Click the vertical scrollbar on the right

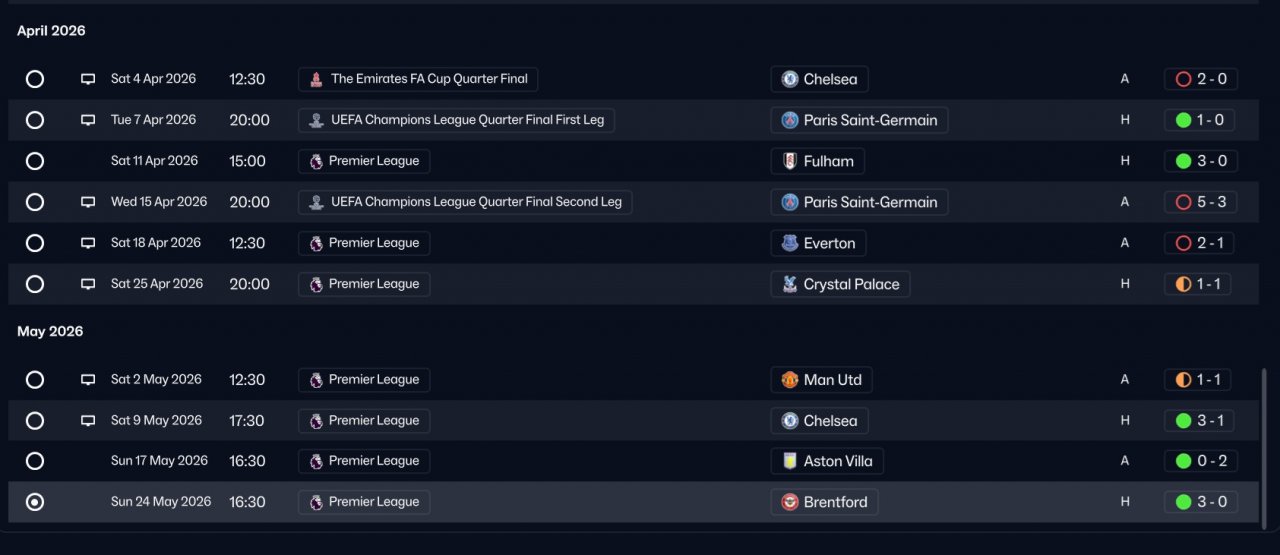click(1264, 440)
